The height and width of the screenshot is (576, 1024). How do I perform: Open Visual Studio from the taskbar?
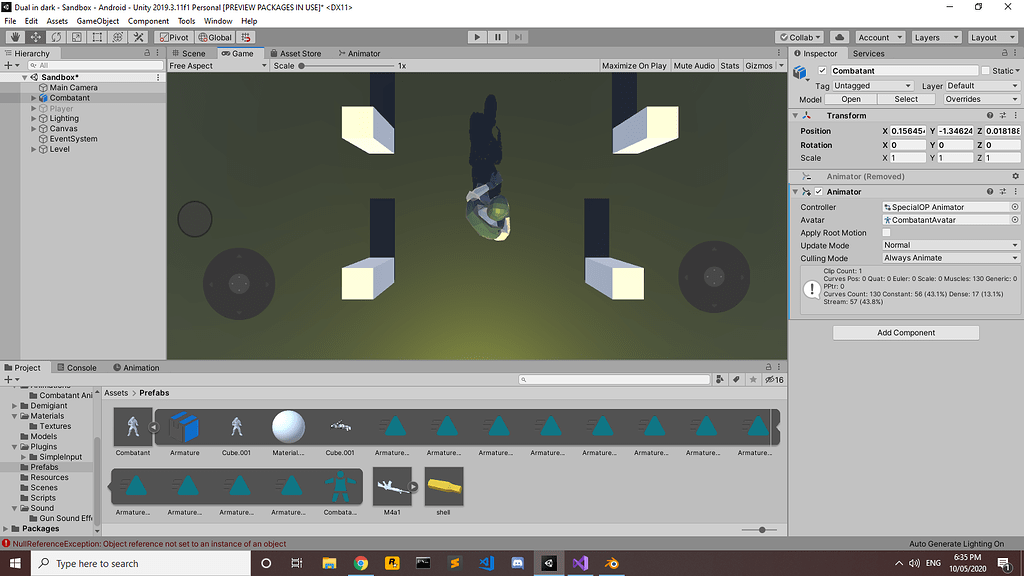tap(580, 564)
